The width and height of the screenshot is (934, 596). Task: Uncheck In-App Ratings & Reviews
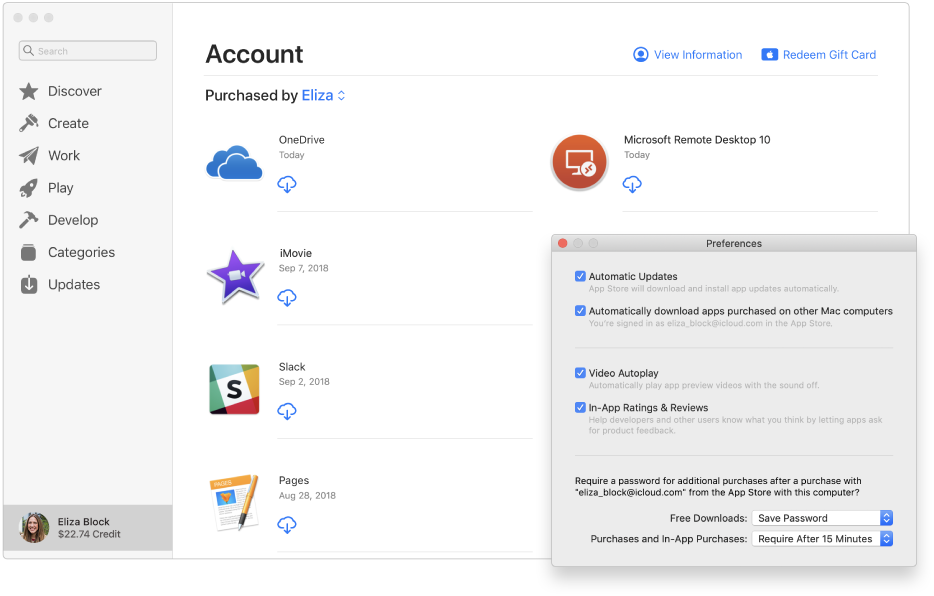(580, 407)
